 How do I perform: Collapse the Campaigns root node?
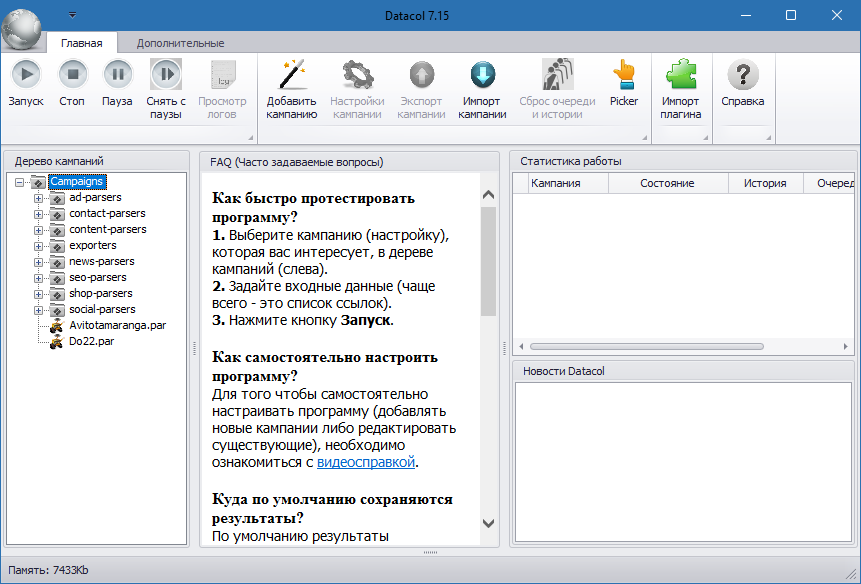coord(20,182)
